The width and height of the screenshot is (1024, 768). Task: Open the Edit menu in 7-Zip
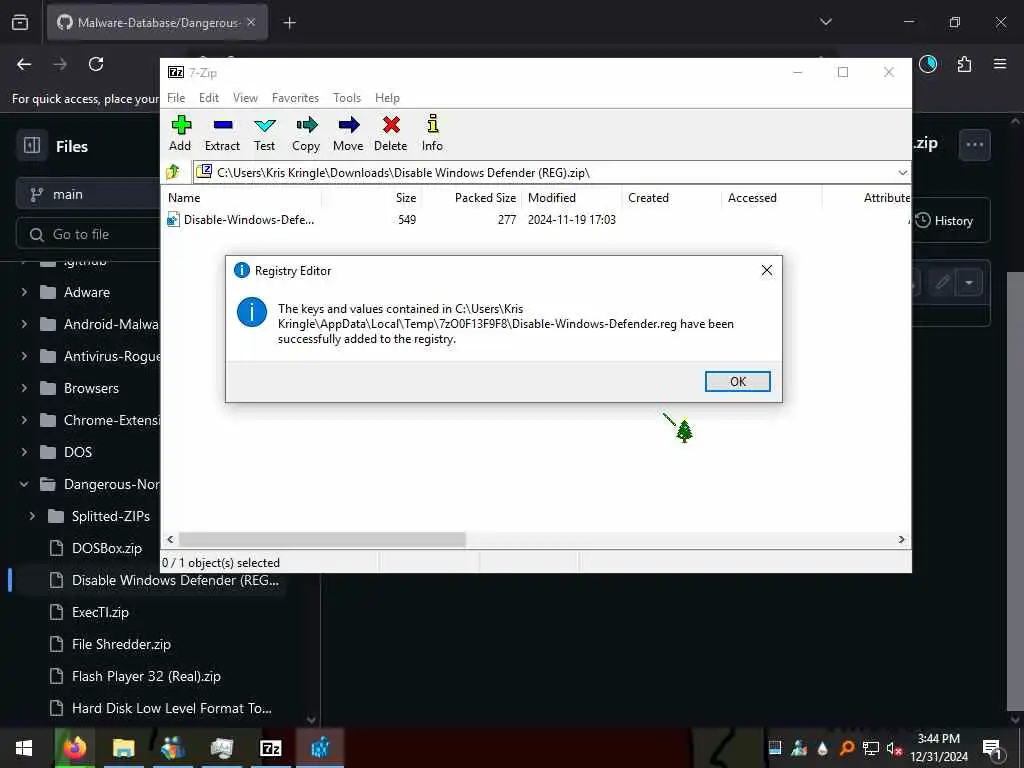[x=209, y=98]
